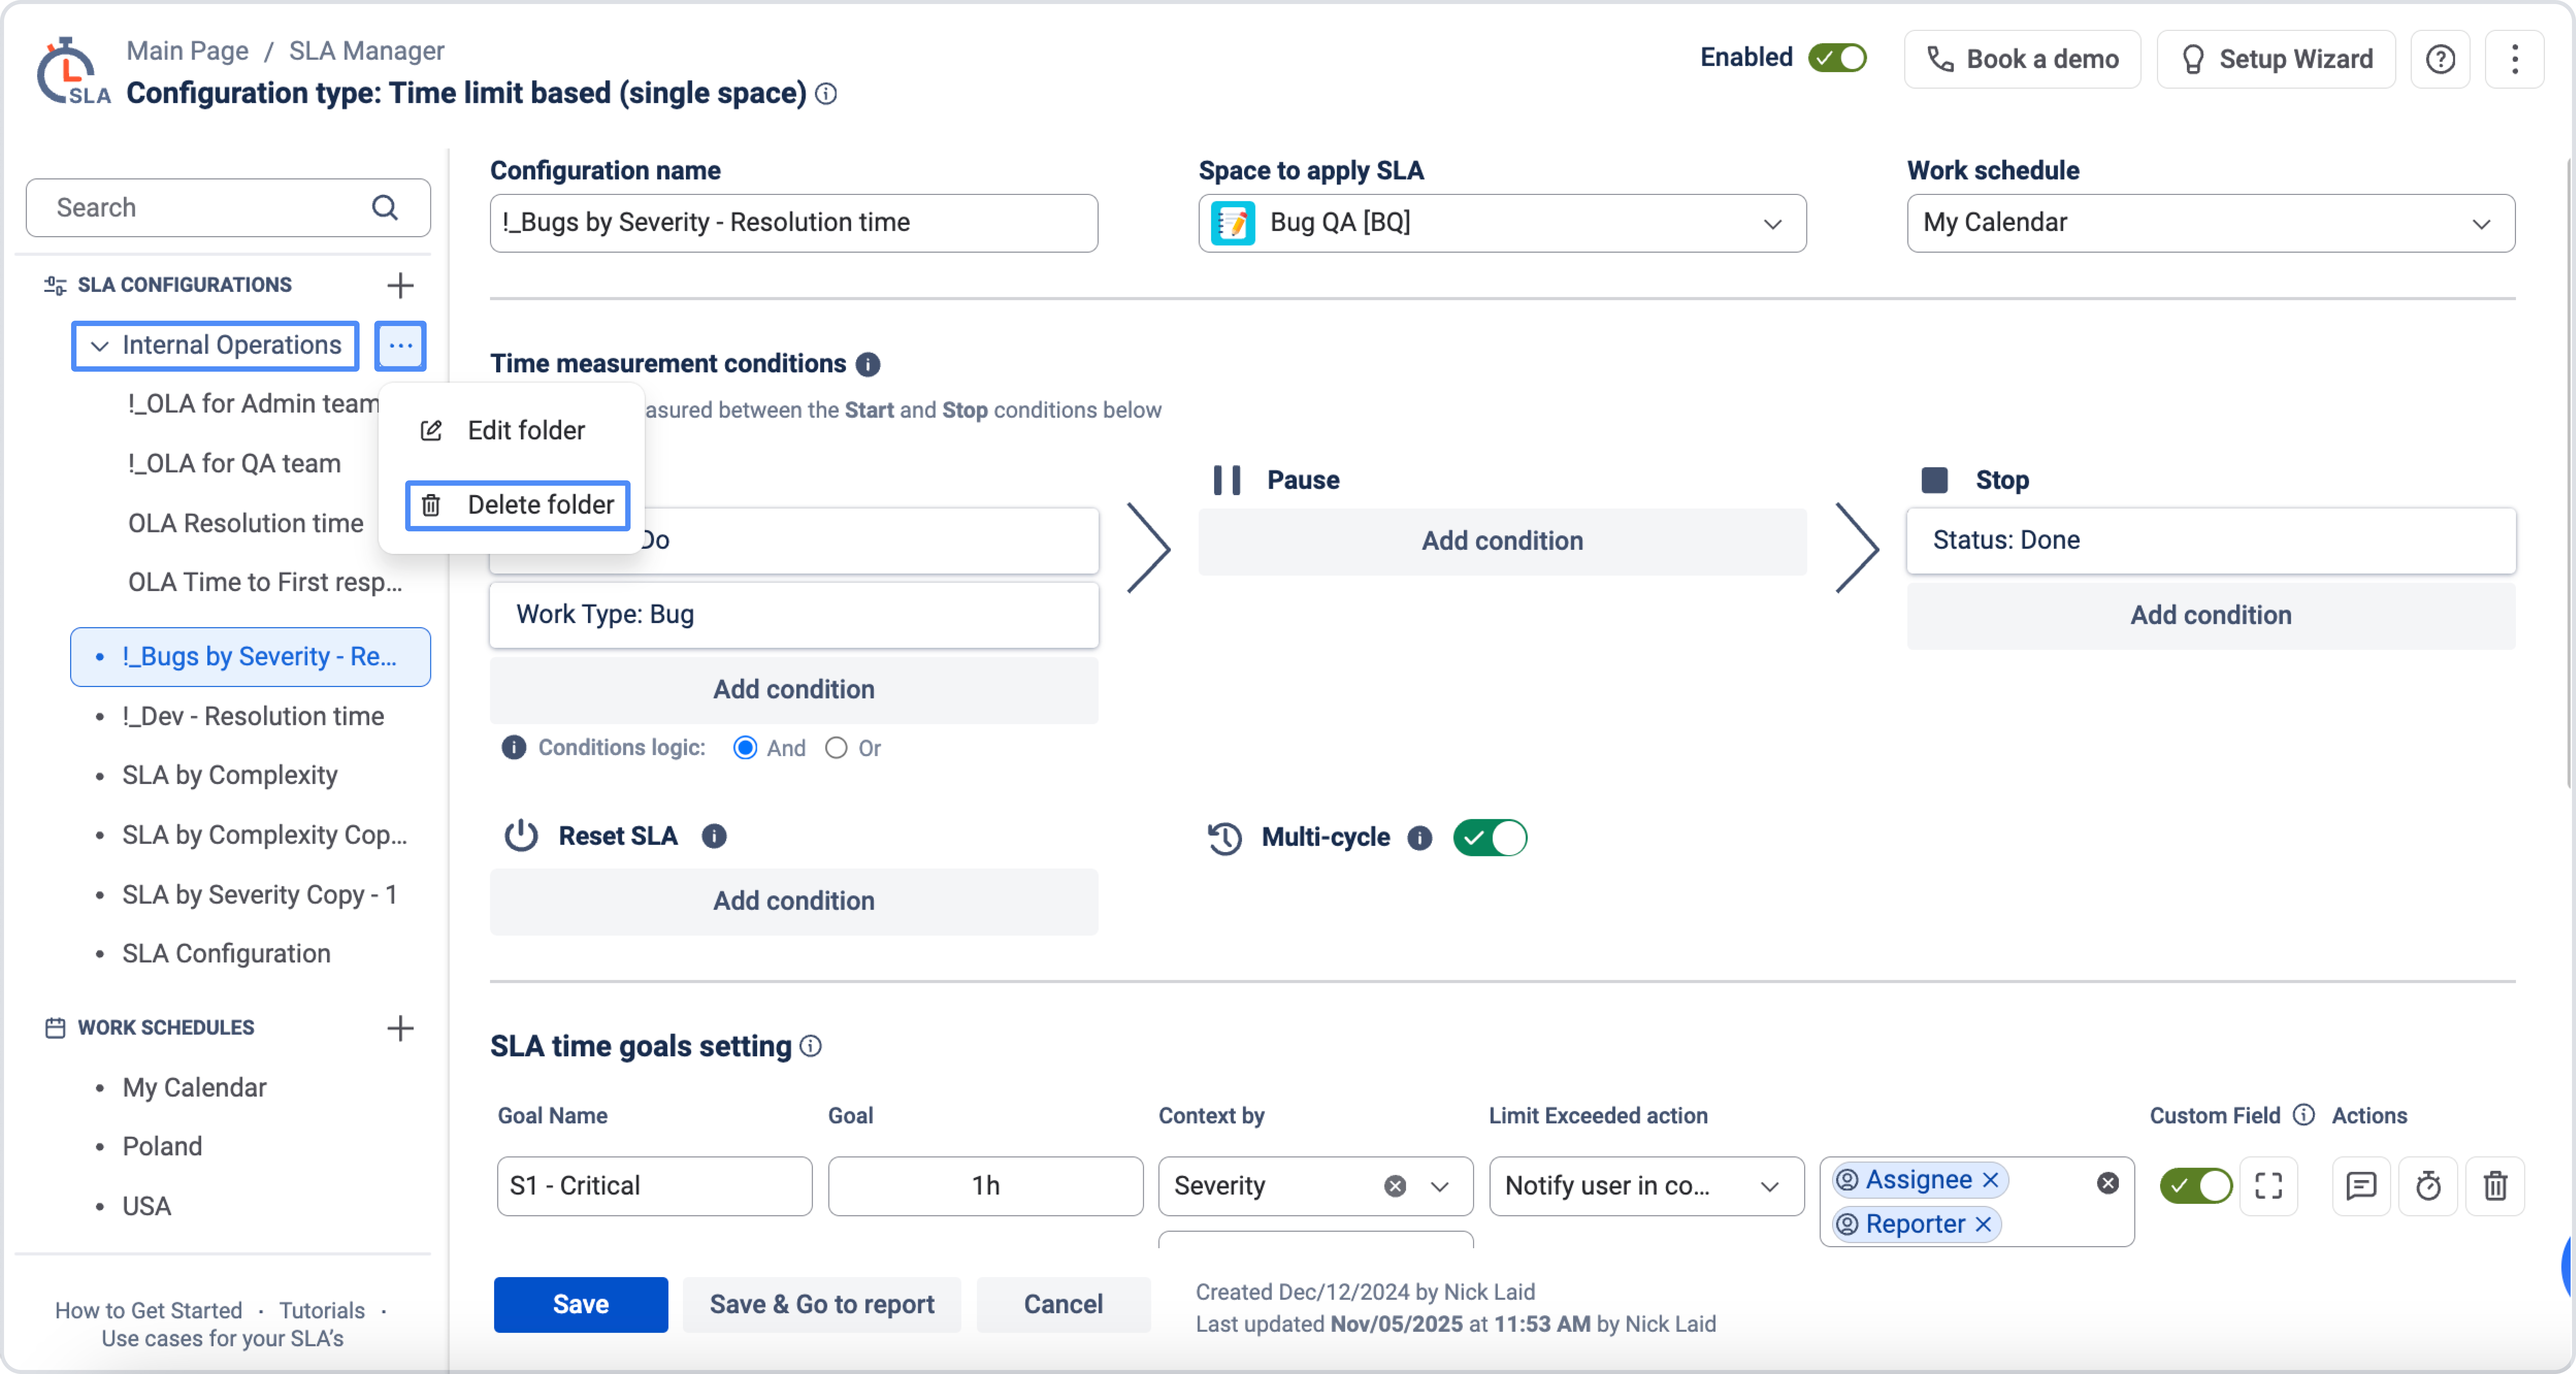Remove the Reporter tag
Viewport: 2576px width, 1374px height.
coord(1984,1224)
